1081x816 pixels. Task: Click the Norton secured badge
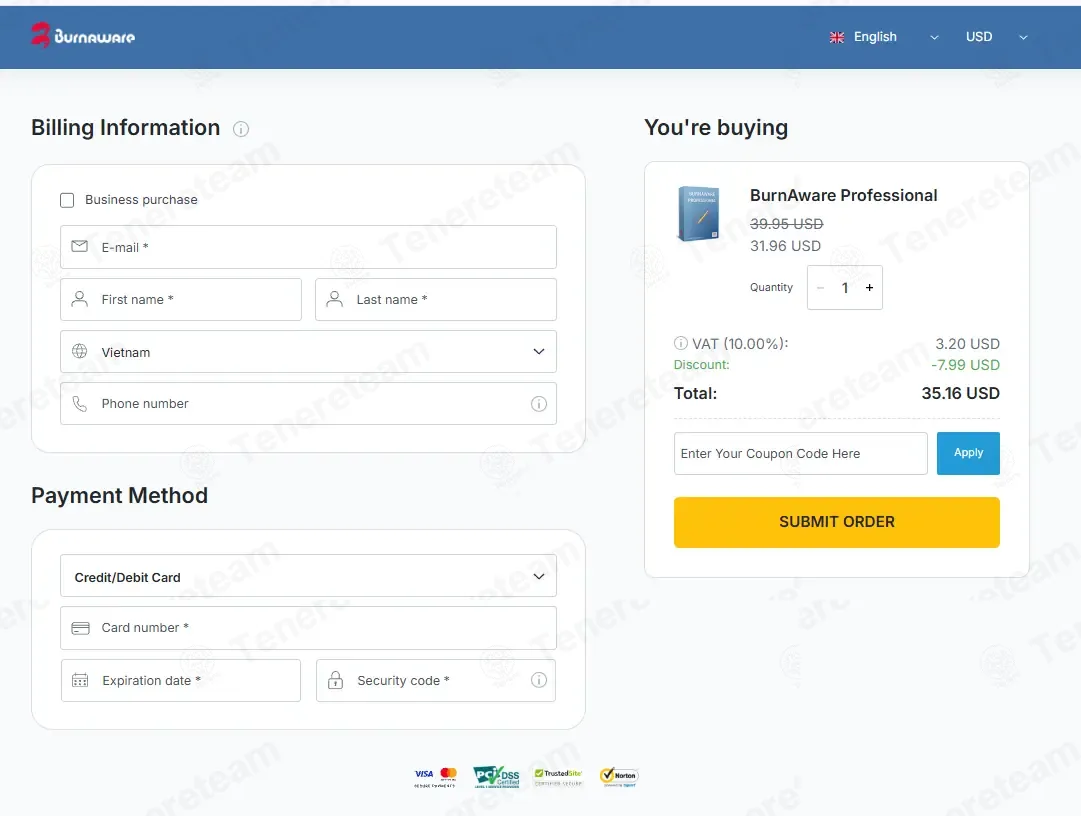click(x=619, y=777)
